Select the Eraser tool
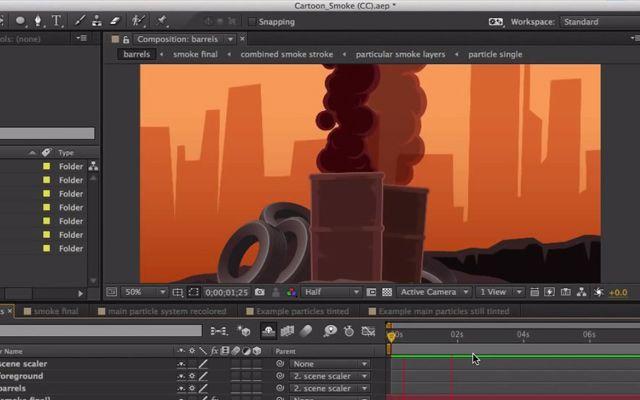Viewport: 640px width, 400px height. pyautogui.click(x=116, y=21)
